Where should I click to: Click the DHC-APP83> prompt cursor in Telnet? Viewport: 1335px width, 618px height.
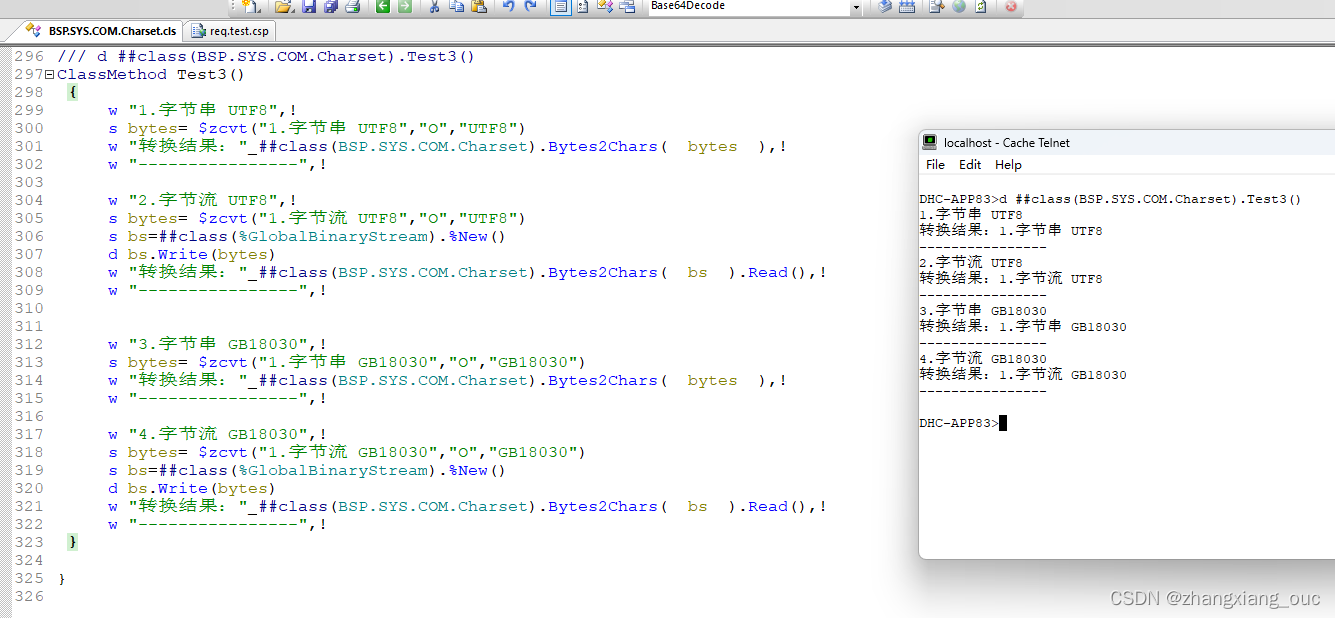tap(1003, 423)
